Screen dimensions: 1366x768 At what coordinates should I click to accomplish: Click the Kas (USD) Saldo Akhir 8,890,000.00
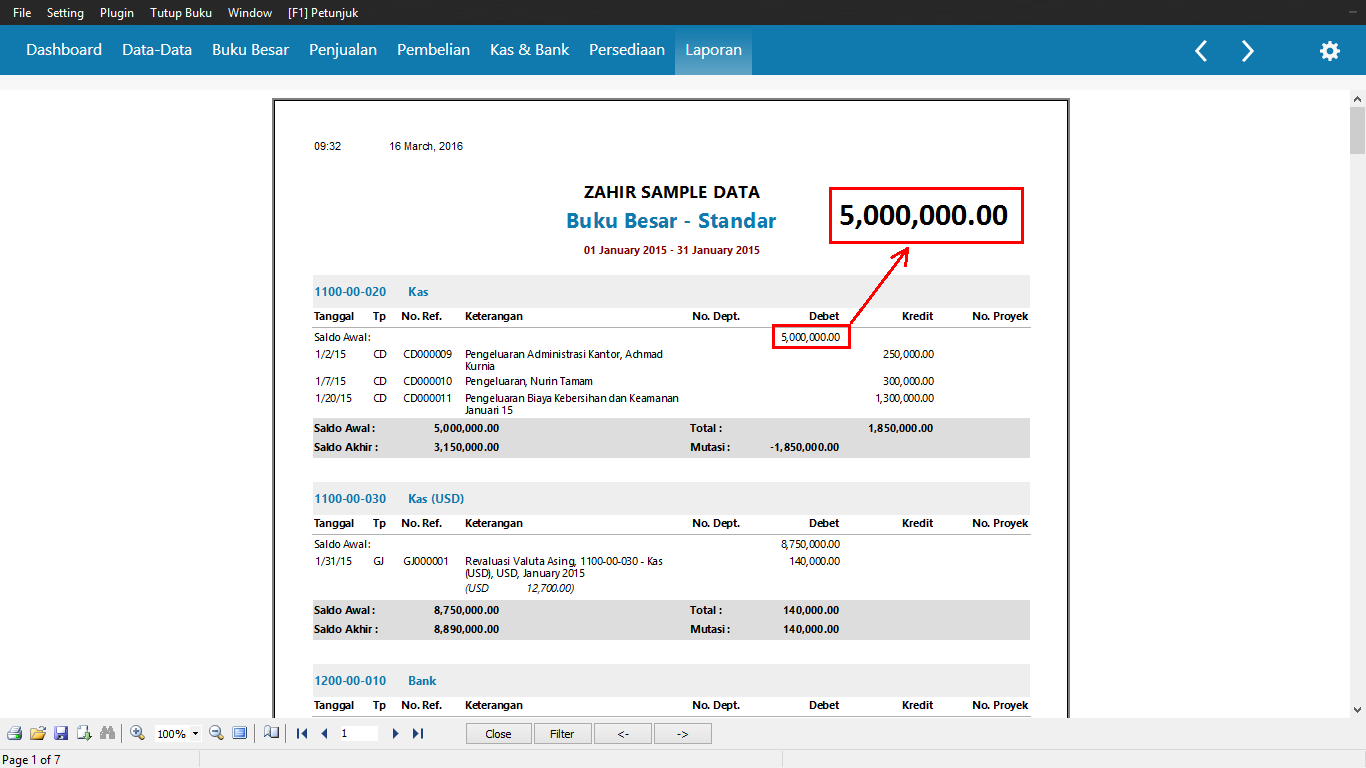tap(466, 629)
